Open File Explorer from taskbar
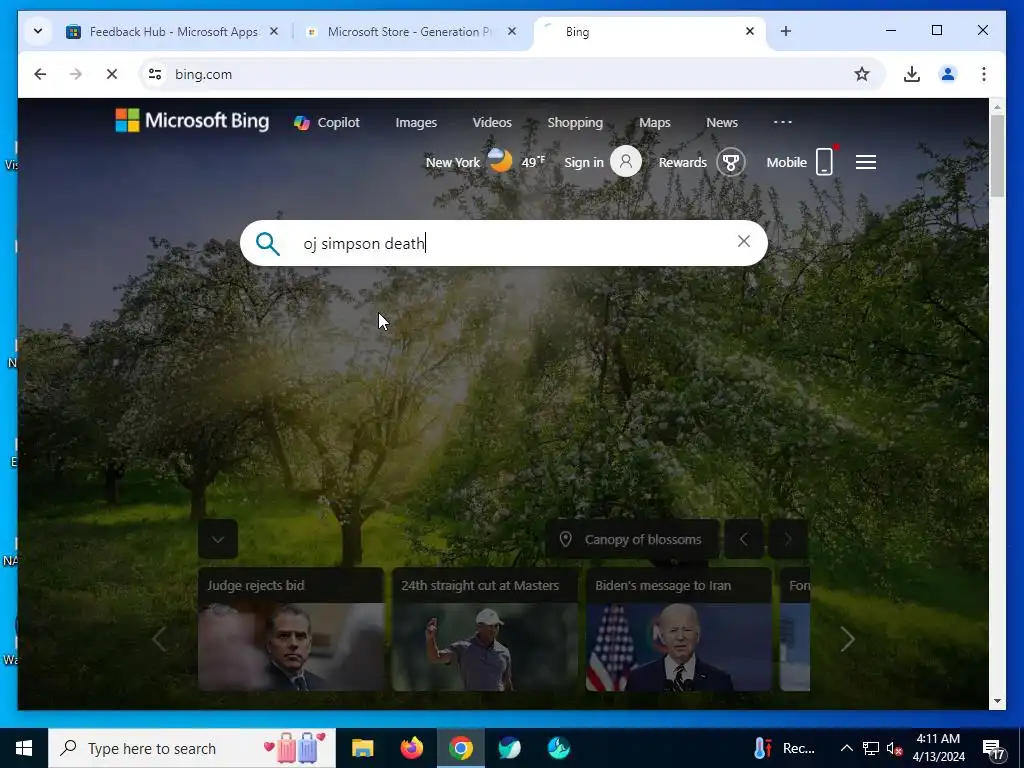Screen dimensions: 1024x768 tap(362, 748)
